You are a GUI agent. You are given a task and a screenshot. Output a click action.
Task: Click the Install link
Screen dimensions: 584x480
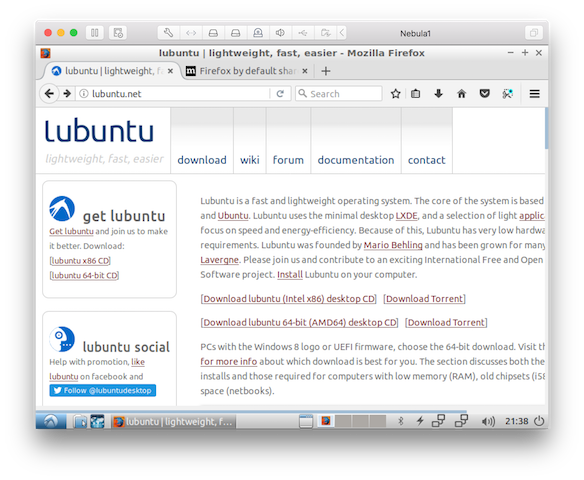[x=290, y=275]
